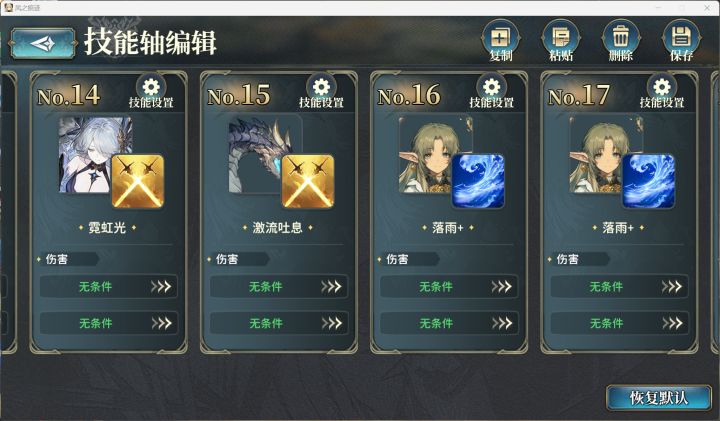The image size is (720, 421).
Task: Select the silver-haired character portrait on No.14
Action: (x=89, y=154)
